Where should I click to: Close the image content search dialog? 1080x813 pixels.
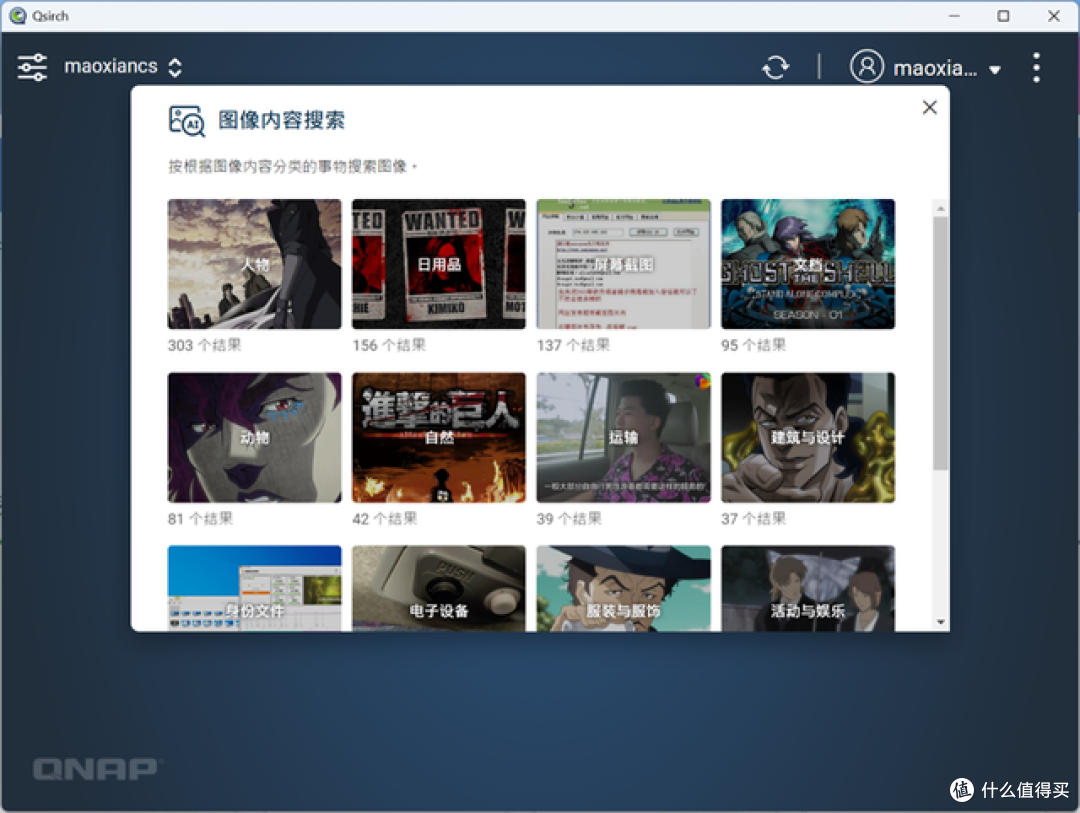coord(929,107)
